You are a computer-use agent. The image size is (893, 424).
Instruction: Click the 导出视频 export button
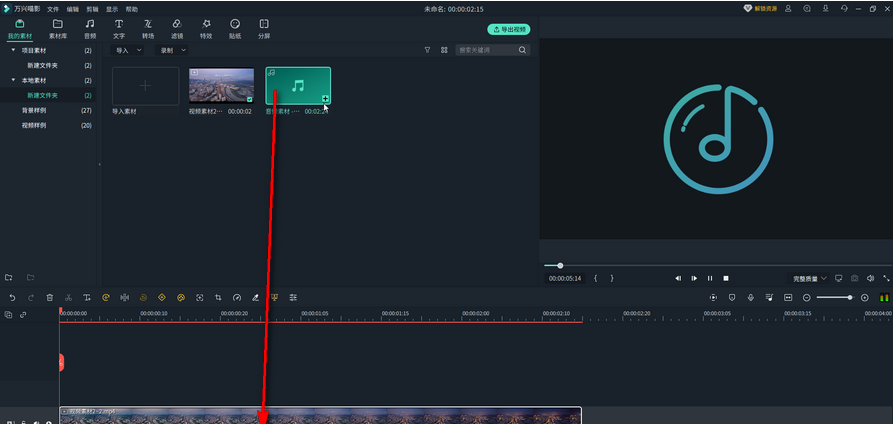pyautogui.click(x=509, y=29)
